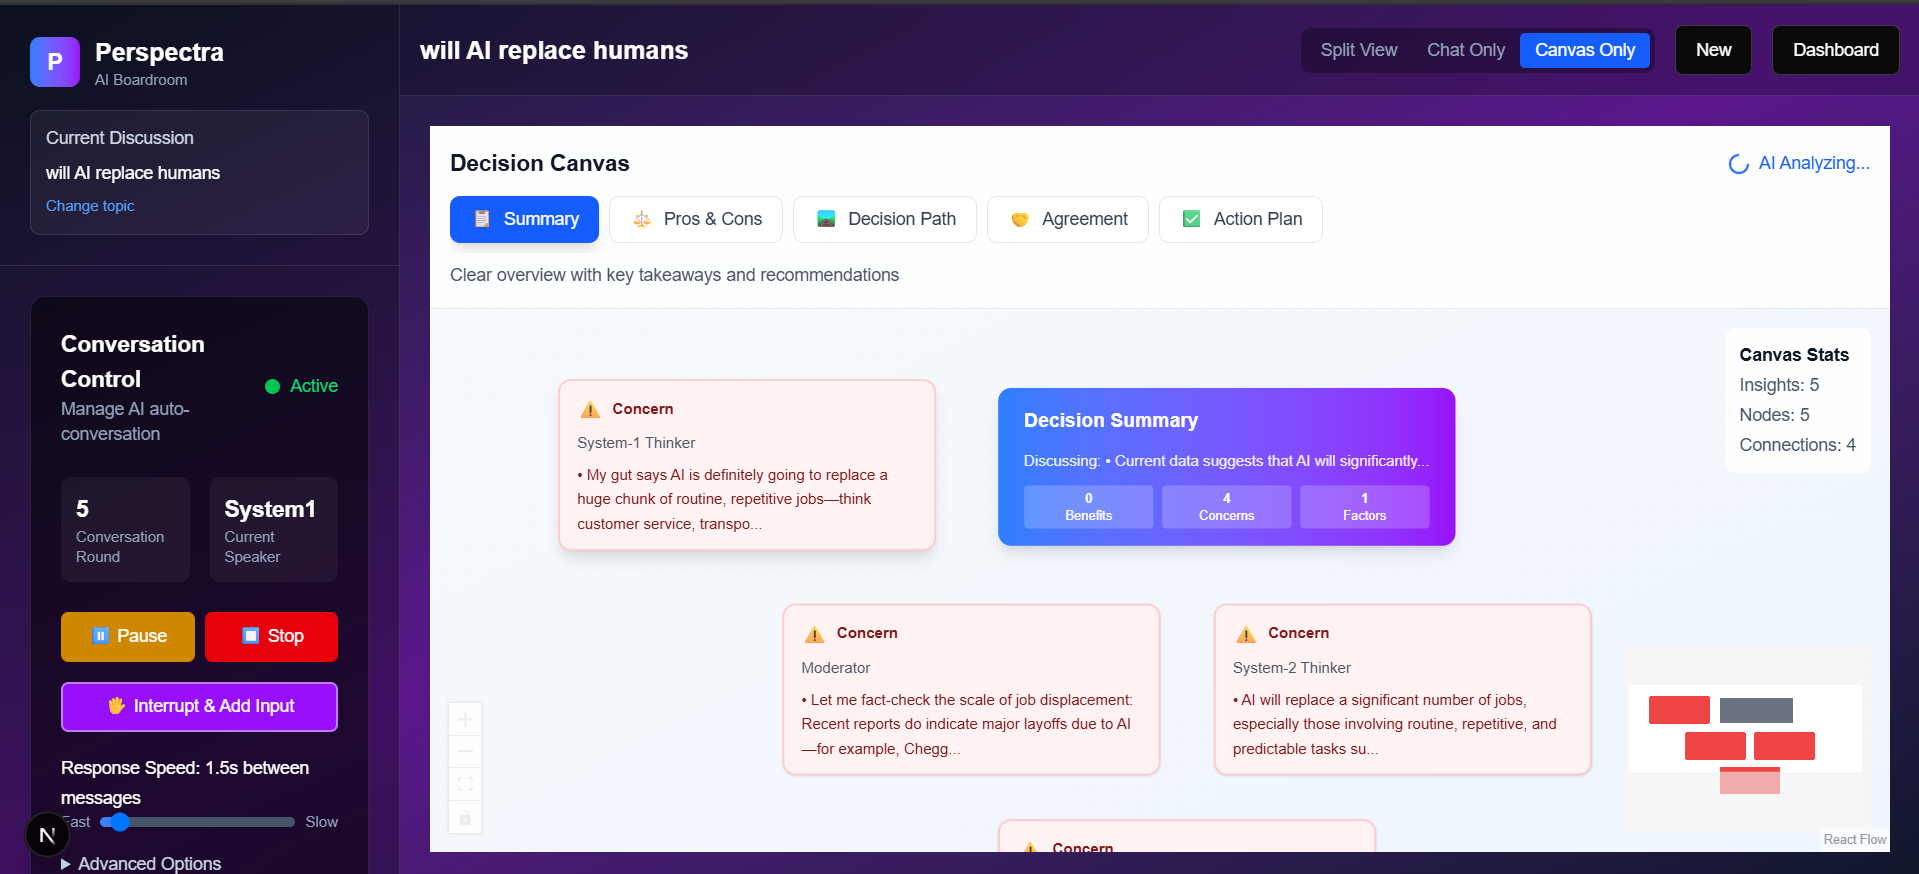
Task: Click the warning icon on System-2 Thinker concern
Action: point(1246,634)
